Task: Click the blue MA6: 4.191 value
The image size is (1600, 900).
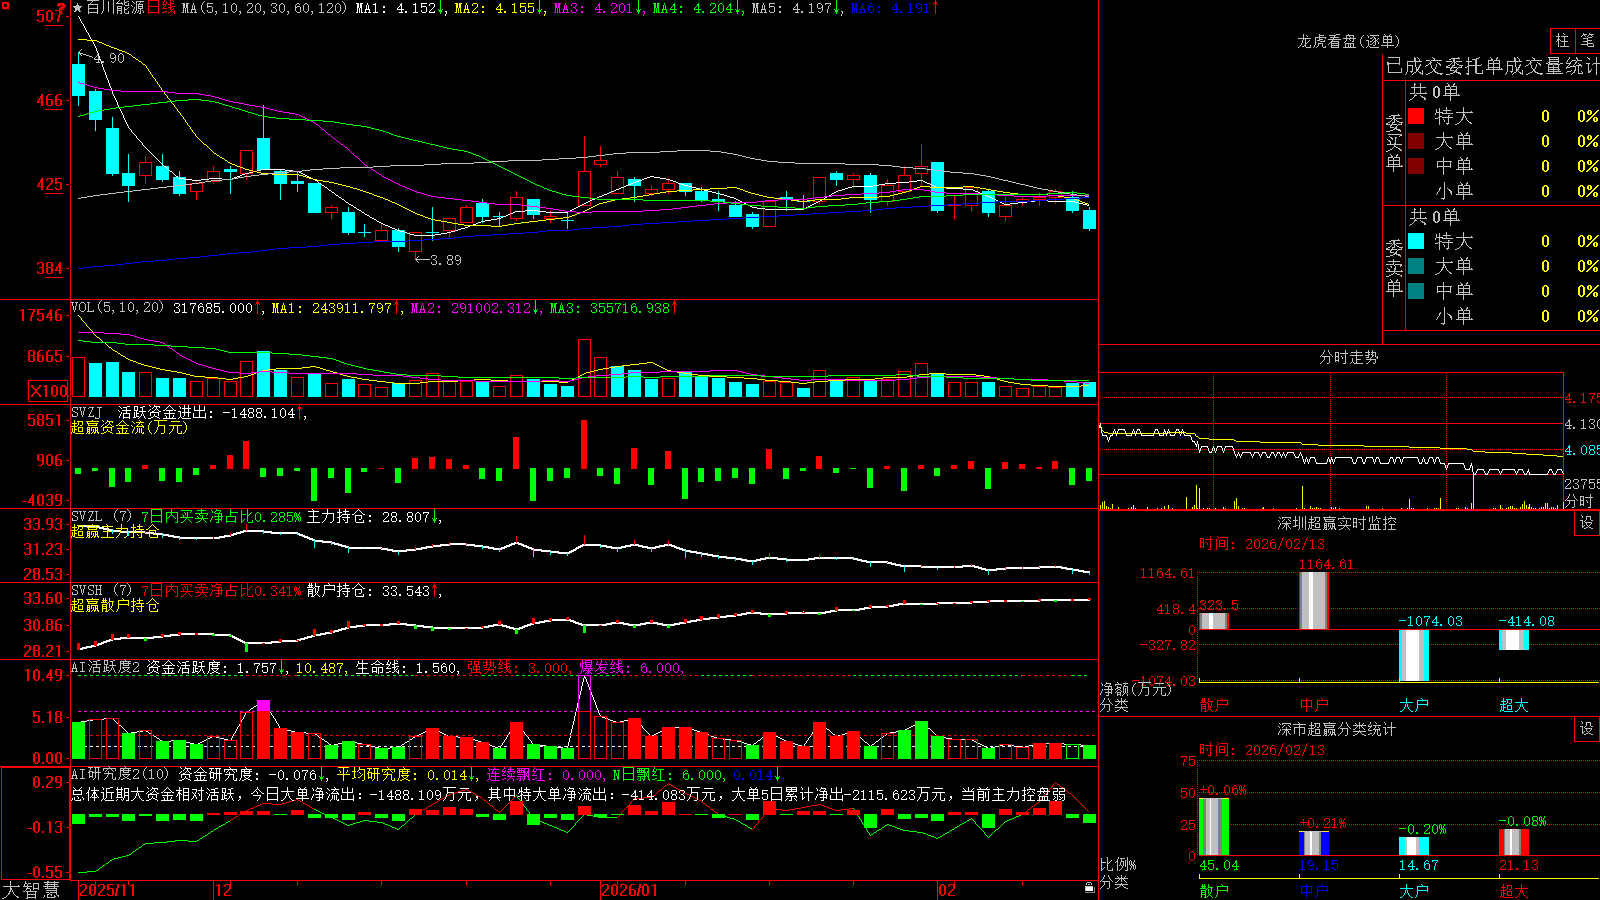Action: click(x=895, y=8)
